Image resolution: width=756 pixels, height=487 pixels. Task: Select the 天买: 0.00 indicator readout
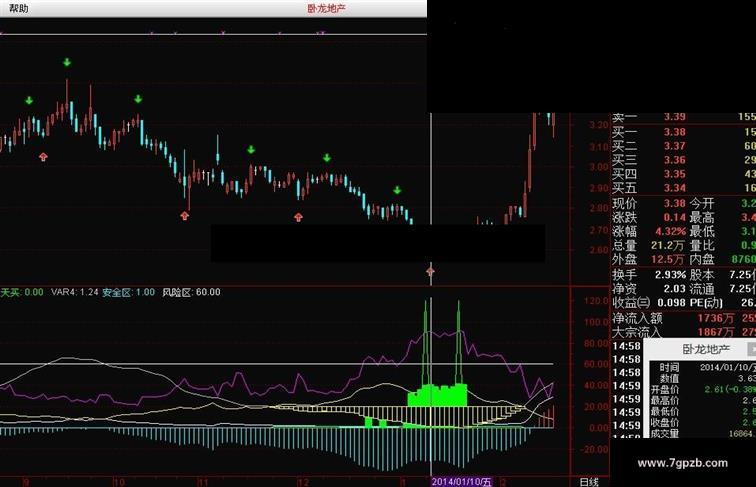tap(22, 292)
